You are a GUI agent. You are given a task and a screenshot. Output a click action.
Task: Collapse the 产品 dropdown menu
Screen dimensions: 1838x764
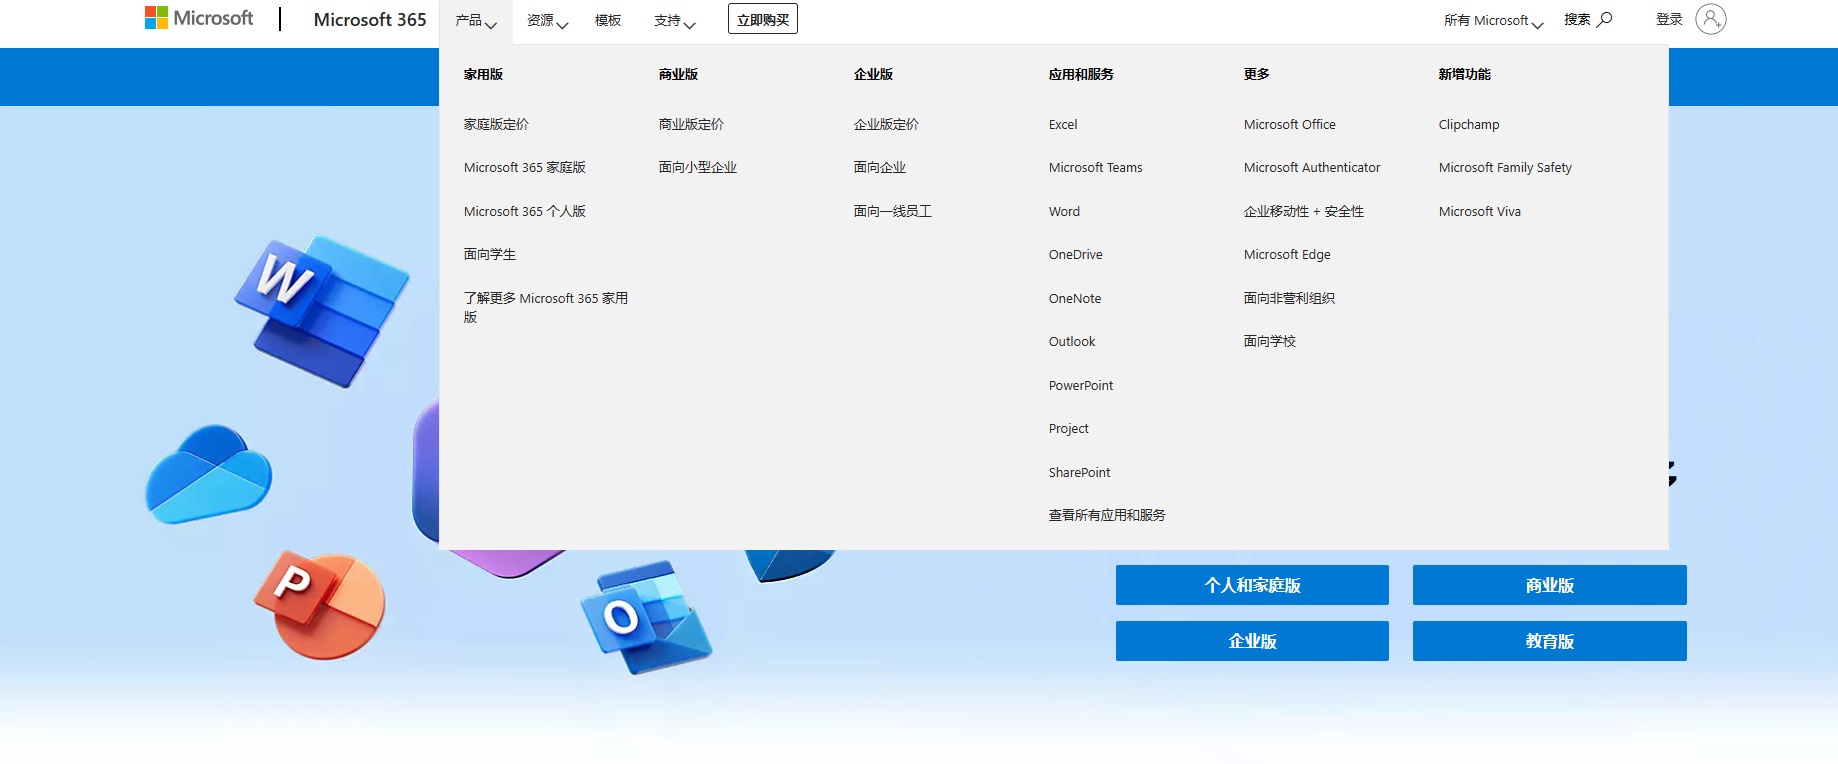click(476, 21)
